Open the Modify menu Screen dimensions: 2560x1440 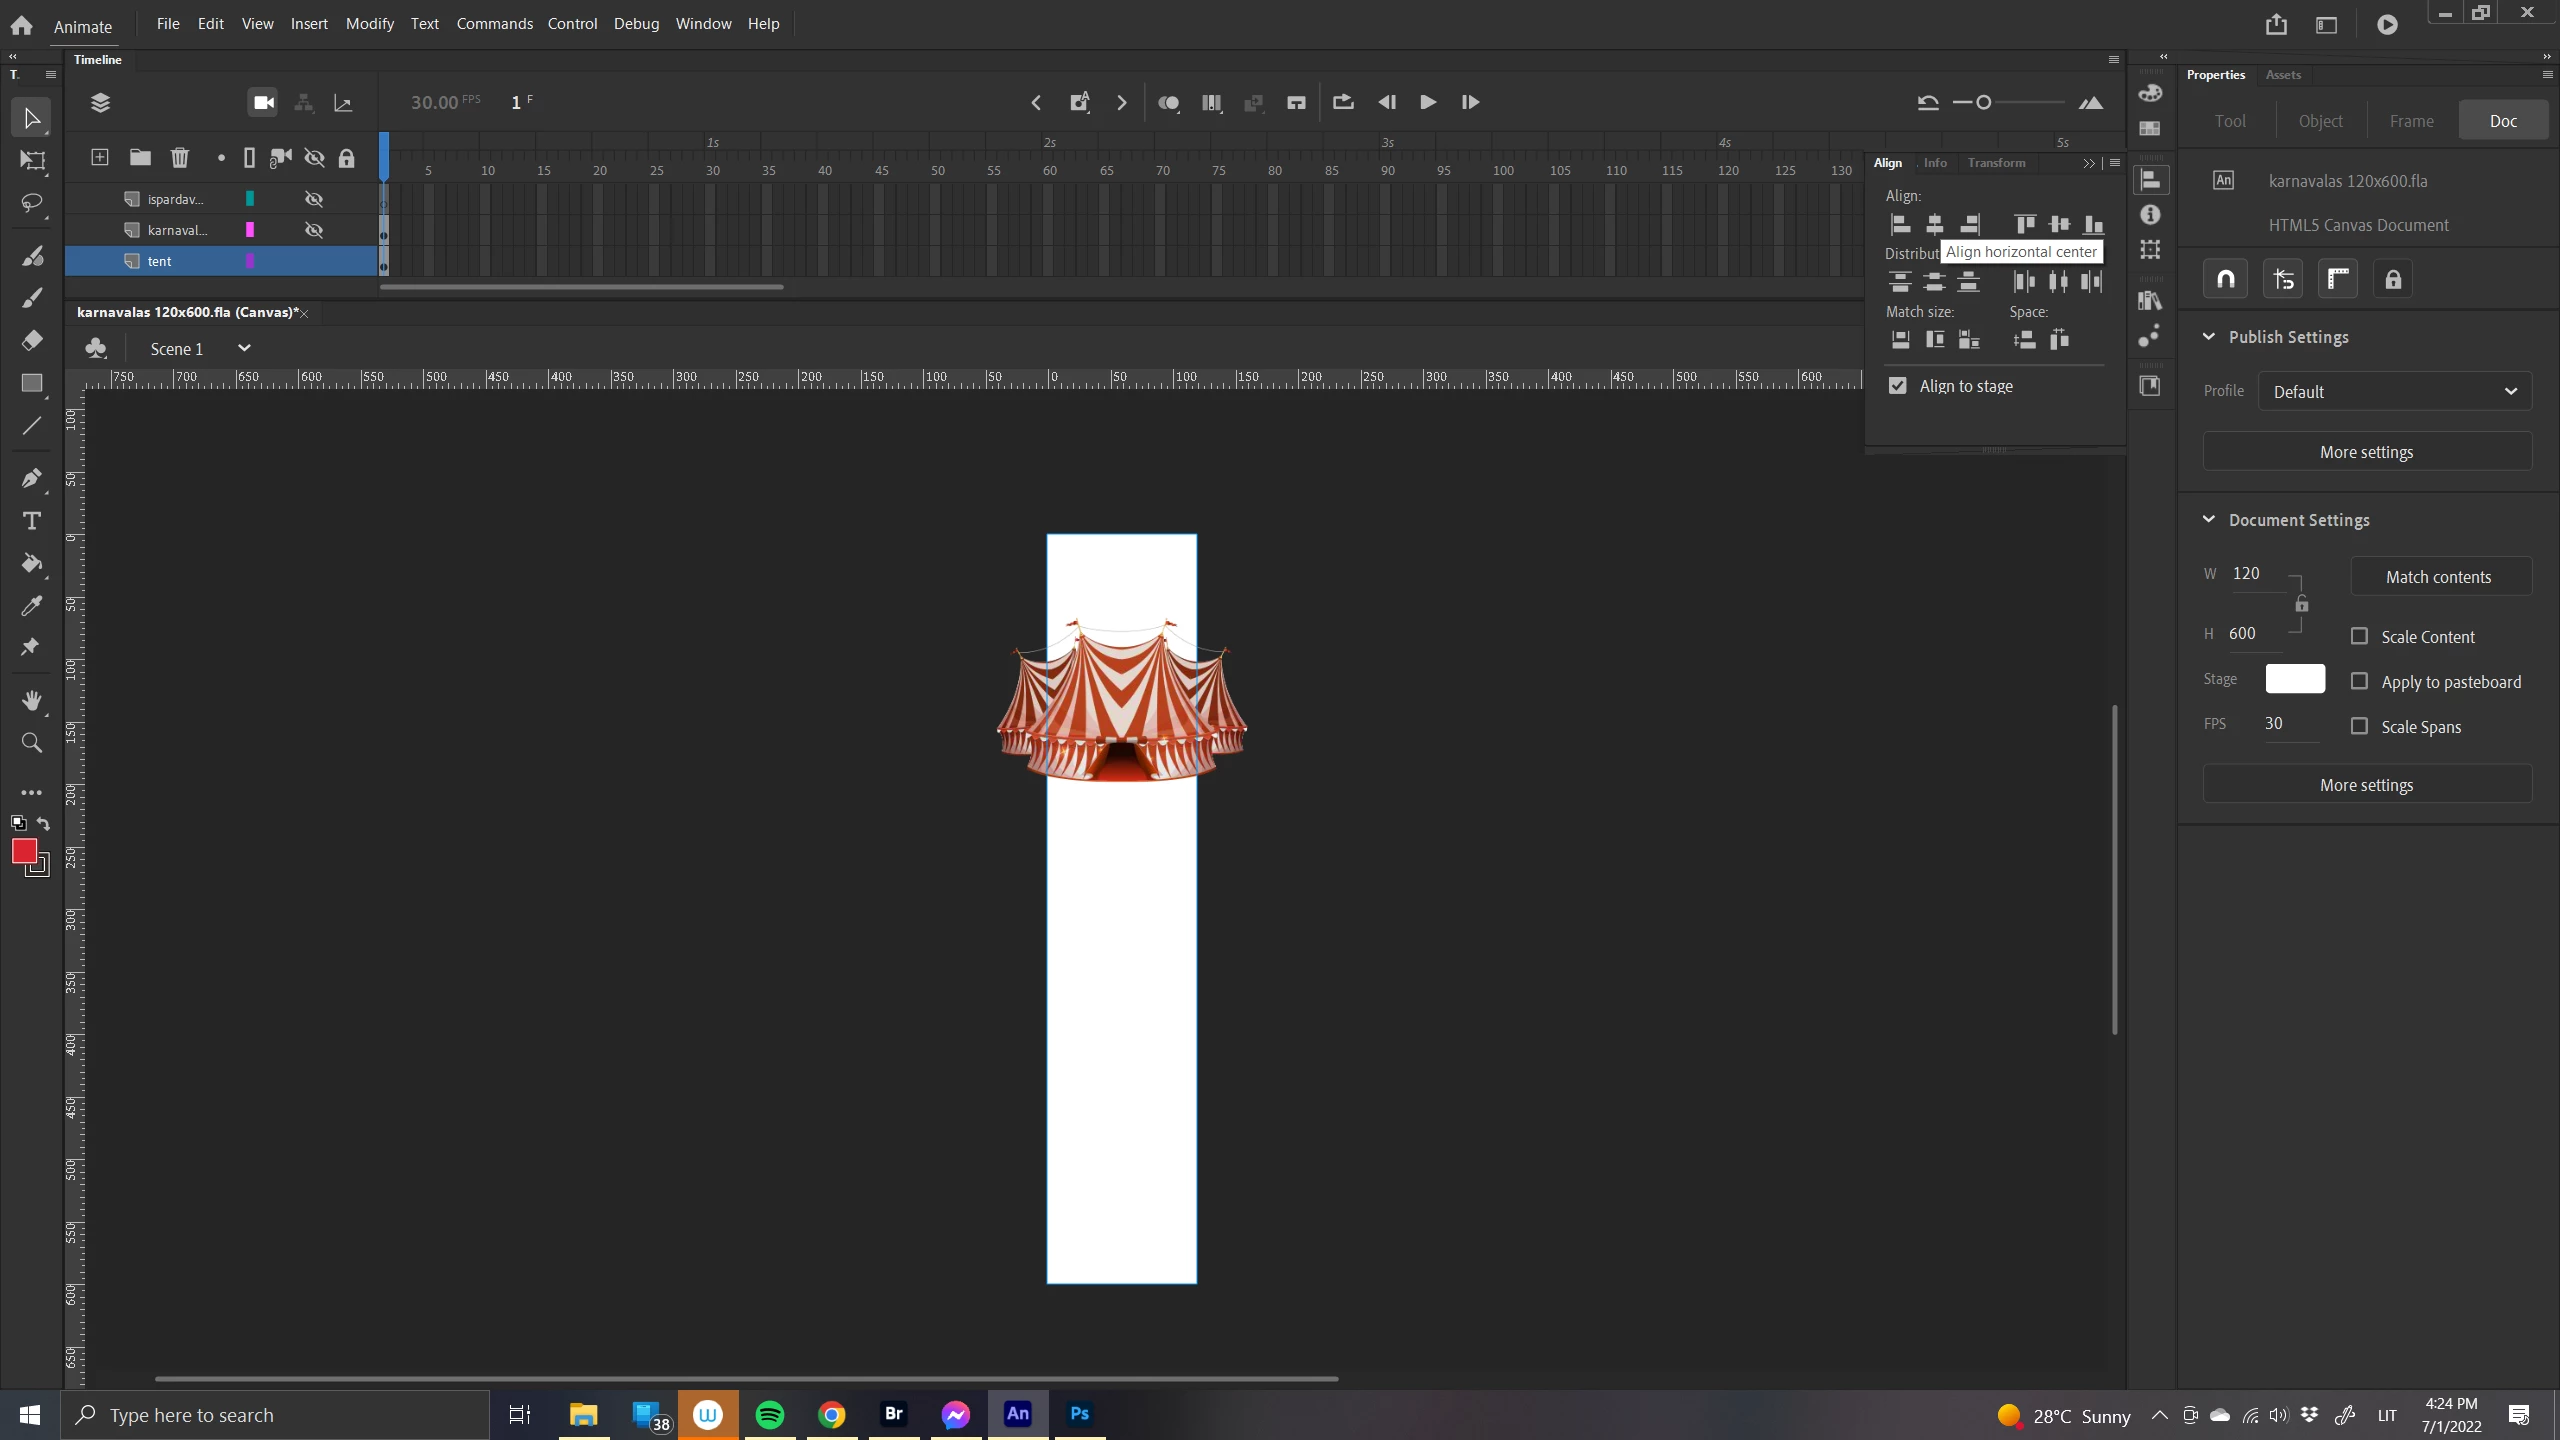[369, 24]
